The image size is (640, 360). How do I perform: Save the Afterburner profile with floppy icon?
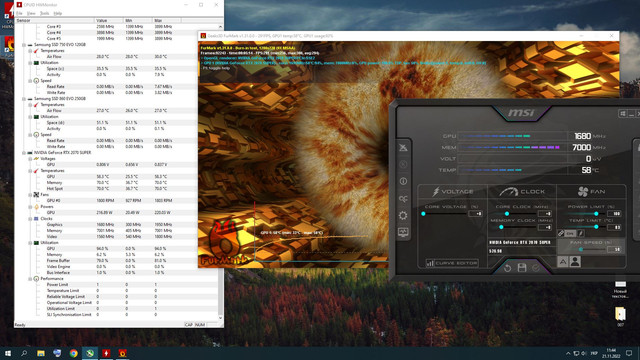pyautogui.click(x=522, y=268)
